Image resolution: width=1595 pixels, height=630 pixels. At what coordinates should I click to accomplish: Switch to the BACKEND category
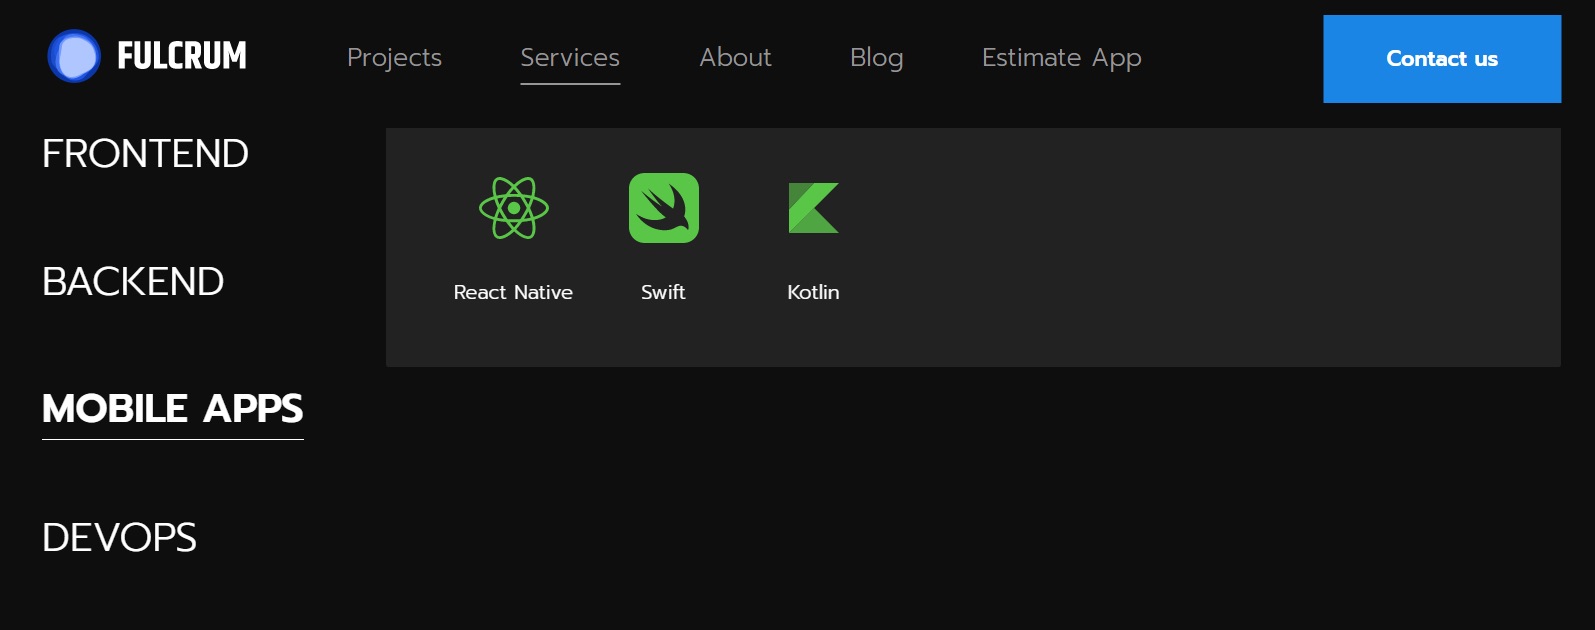click(x=133, y=282)
